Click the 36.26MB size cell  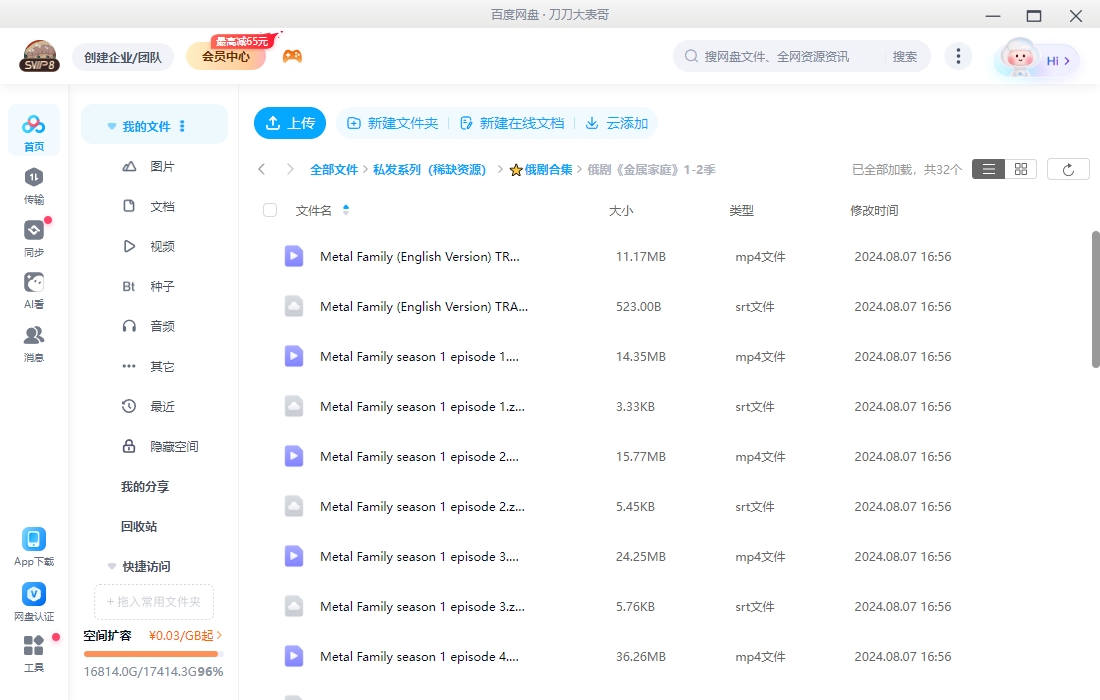pyautogui.click(x=641, y=657)
